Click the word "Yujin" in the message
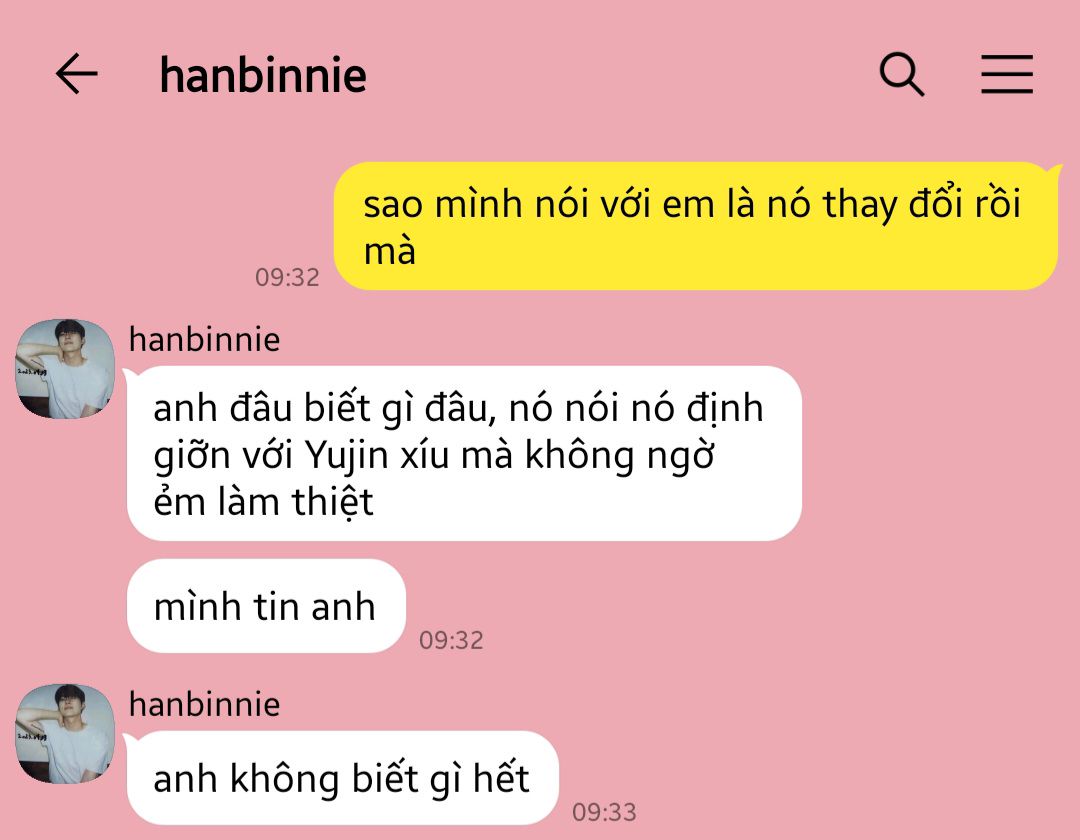 pos(346,456)
